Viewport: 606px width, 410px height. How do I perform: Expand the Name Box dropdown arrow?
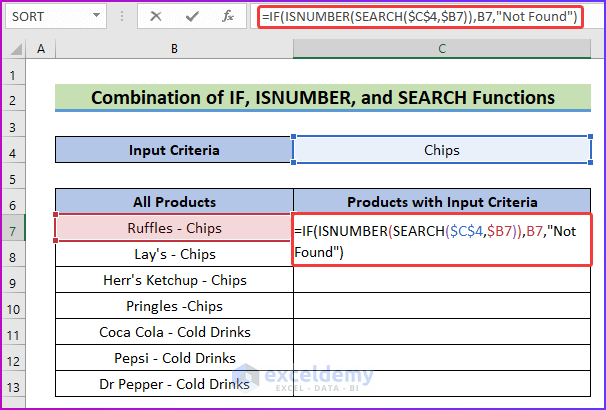coord(95,17)
